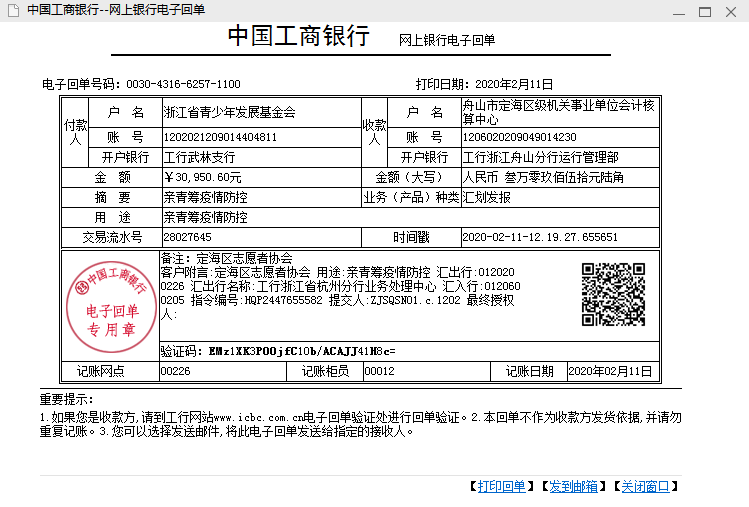
Task: Click the 打印回单 link
Action: pos(502,486)
